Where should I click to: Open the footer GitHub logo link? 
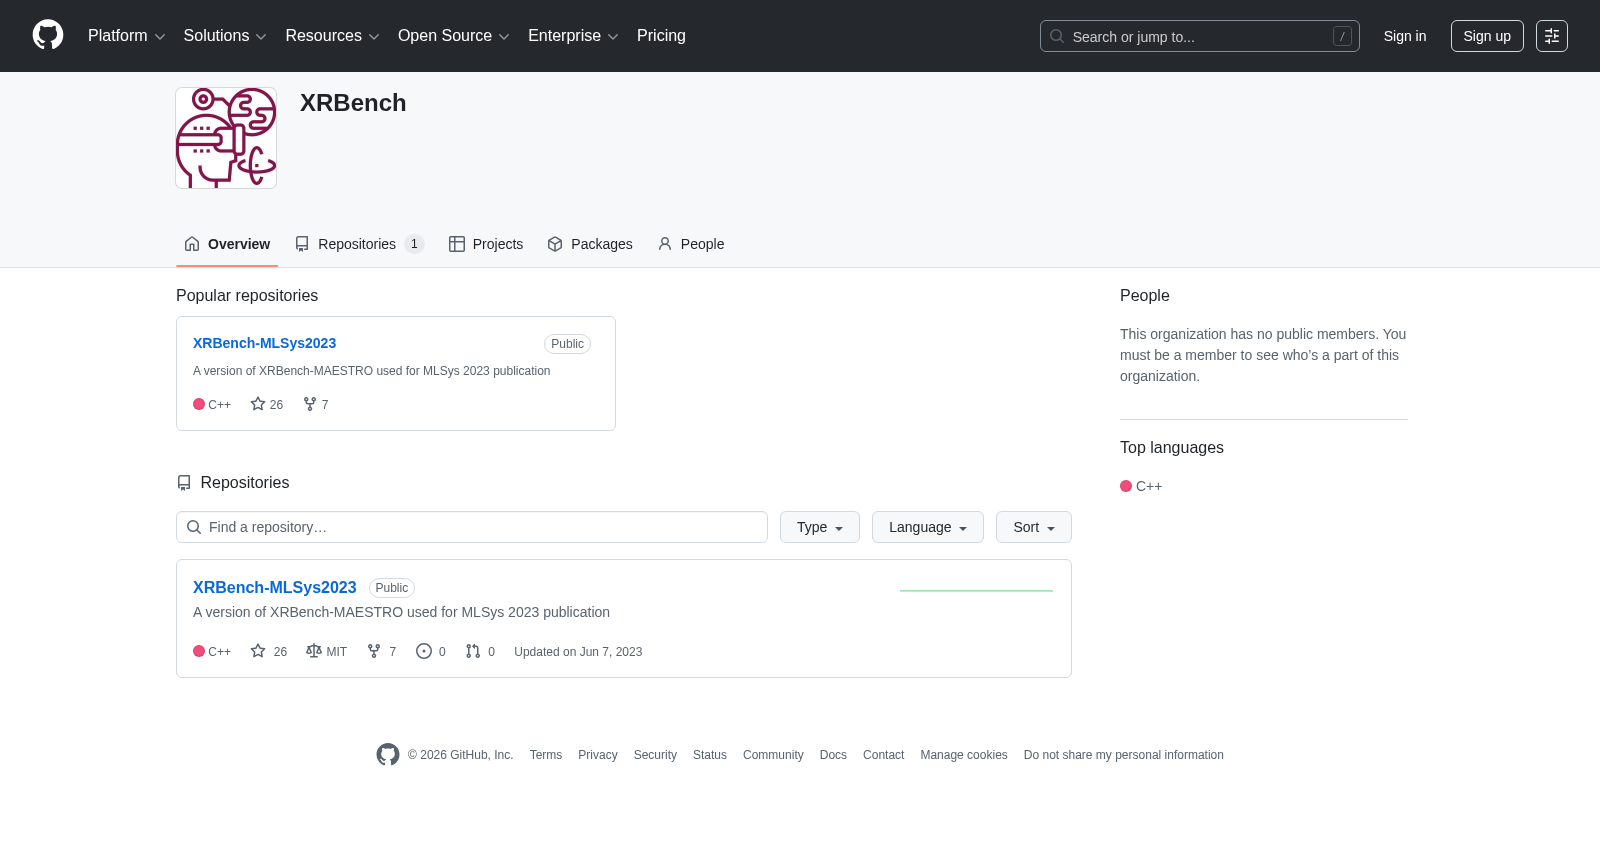point(388,755)
